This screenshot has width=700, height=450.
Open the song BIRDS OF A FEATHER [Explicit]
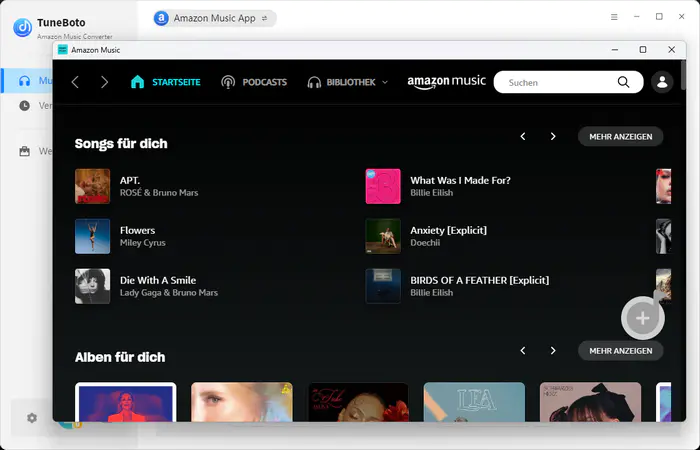coord(480,280)
